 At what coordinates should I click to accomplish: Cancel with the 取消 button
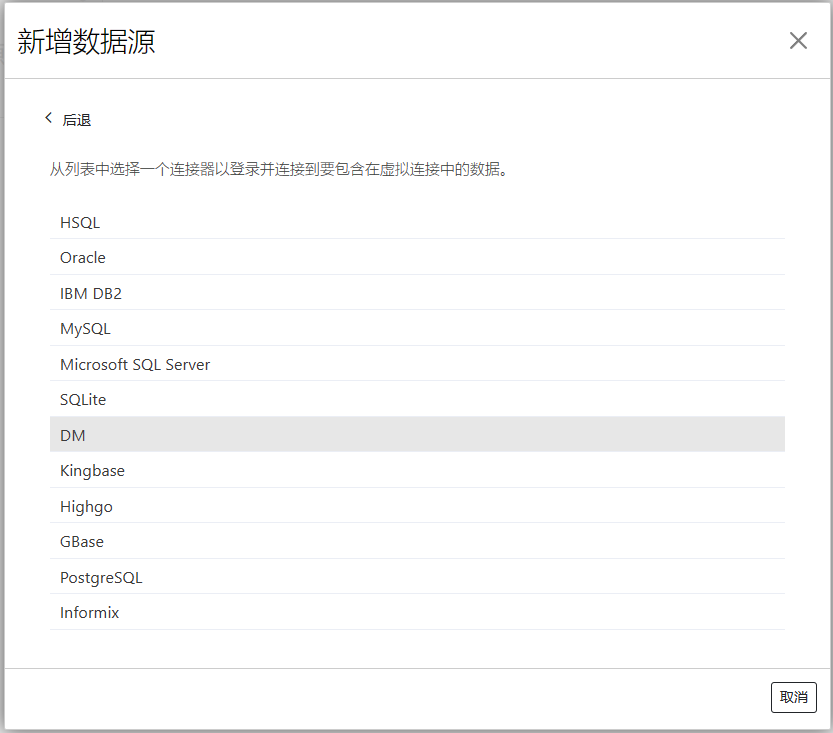(x=793, y=697)
